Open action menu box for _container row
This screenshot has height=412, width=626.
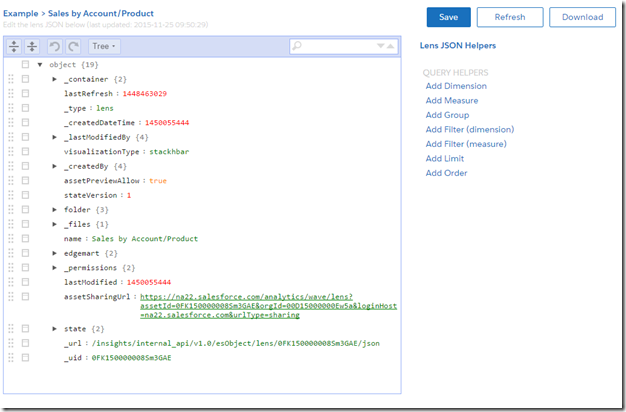pos(26,79)
